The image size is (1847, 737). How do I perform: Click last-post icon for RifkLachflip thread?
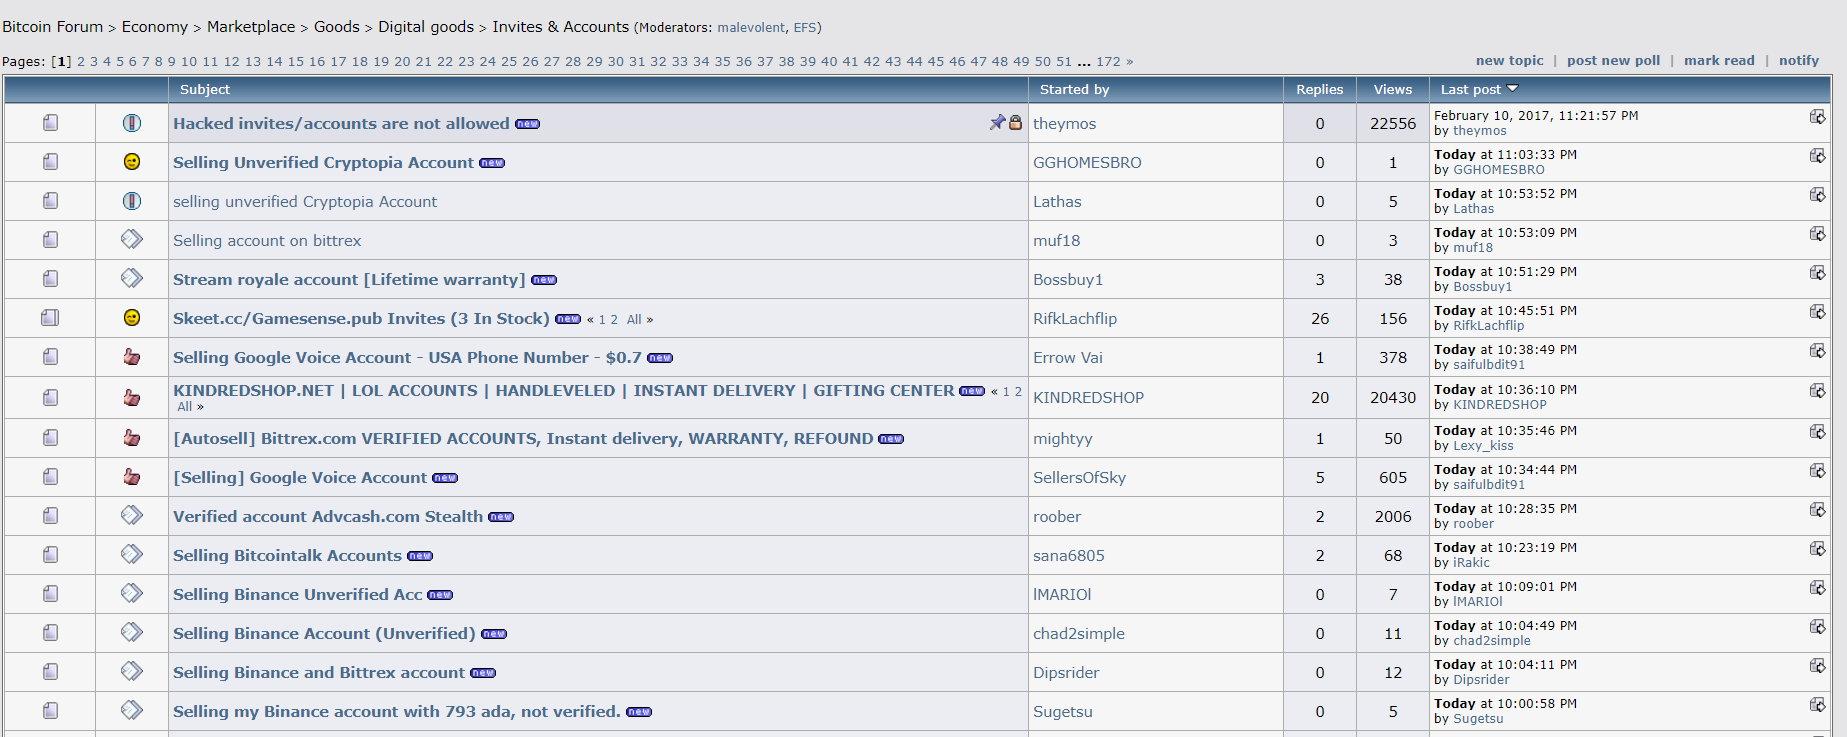coord(1817,312)
